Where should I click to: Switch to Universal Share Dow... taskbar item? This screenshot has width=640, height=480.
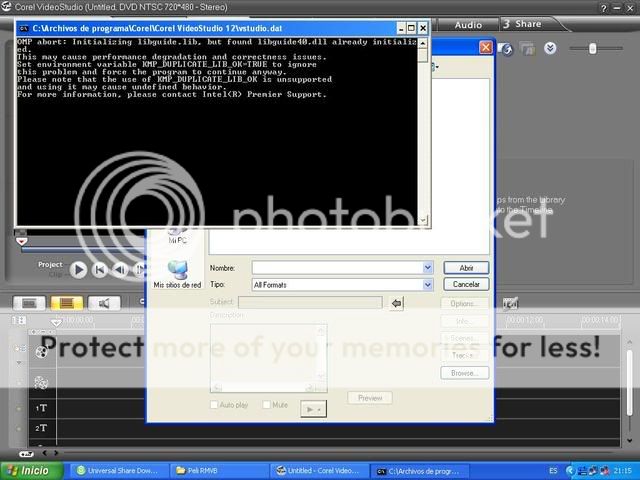[x=118, y=471]
